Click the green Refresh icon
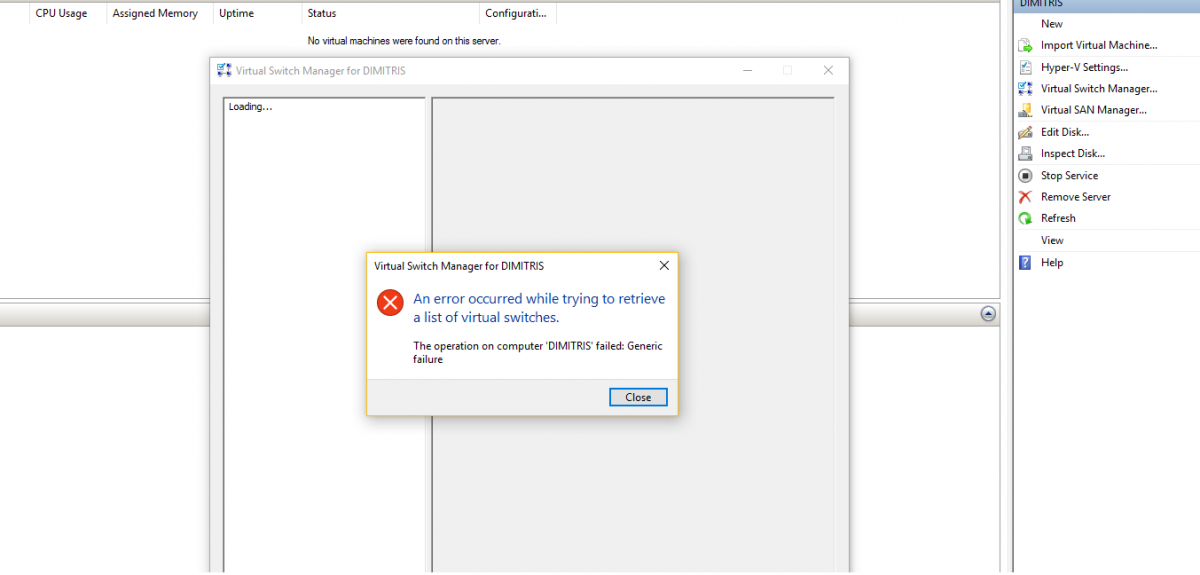Screen dimensions: 1200x575 coord(1024,218)
